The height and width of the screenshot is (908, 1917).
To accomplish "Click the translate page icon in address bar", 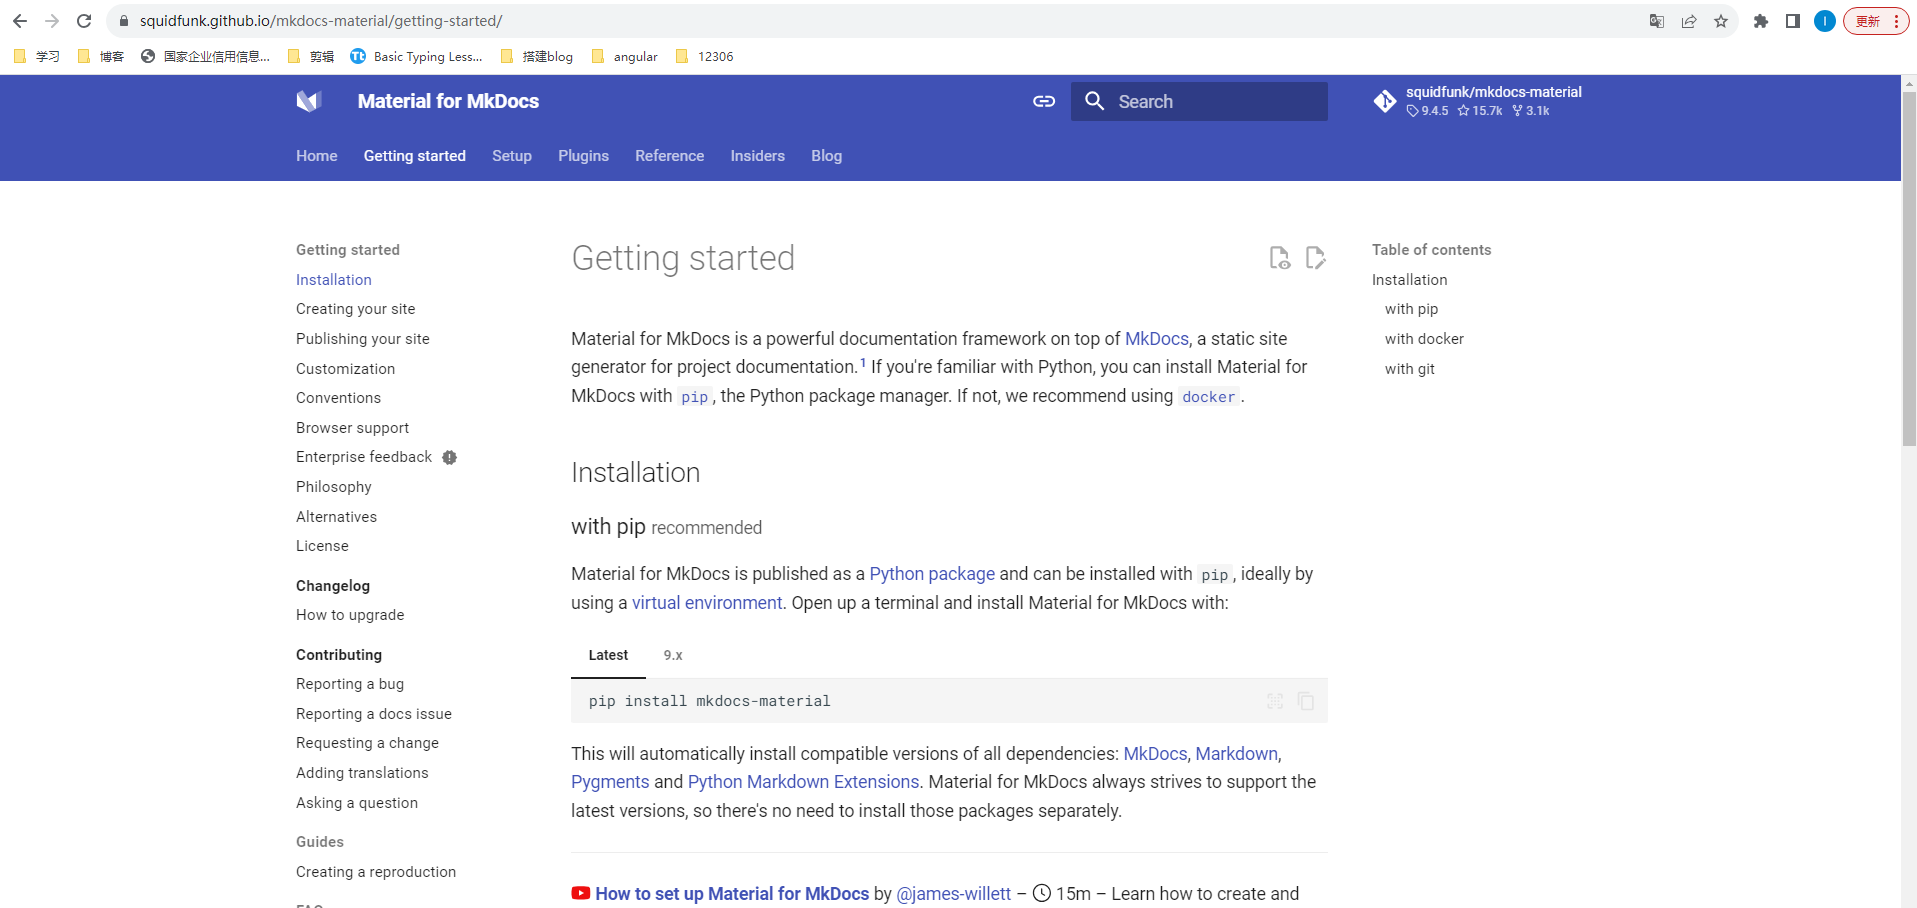I will (1657, 21).
